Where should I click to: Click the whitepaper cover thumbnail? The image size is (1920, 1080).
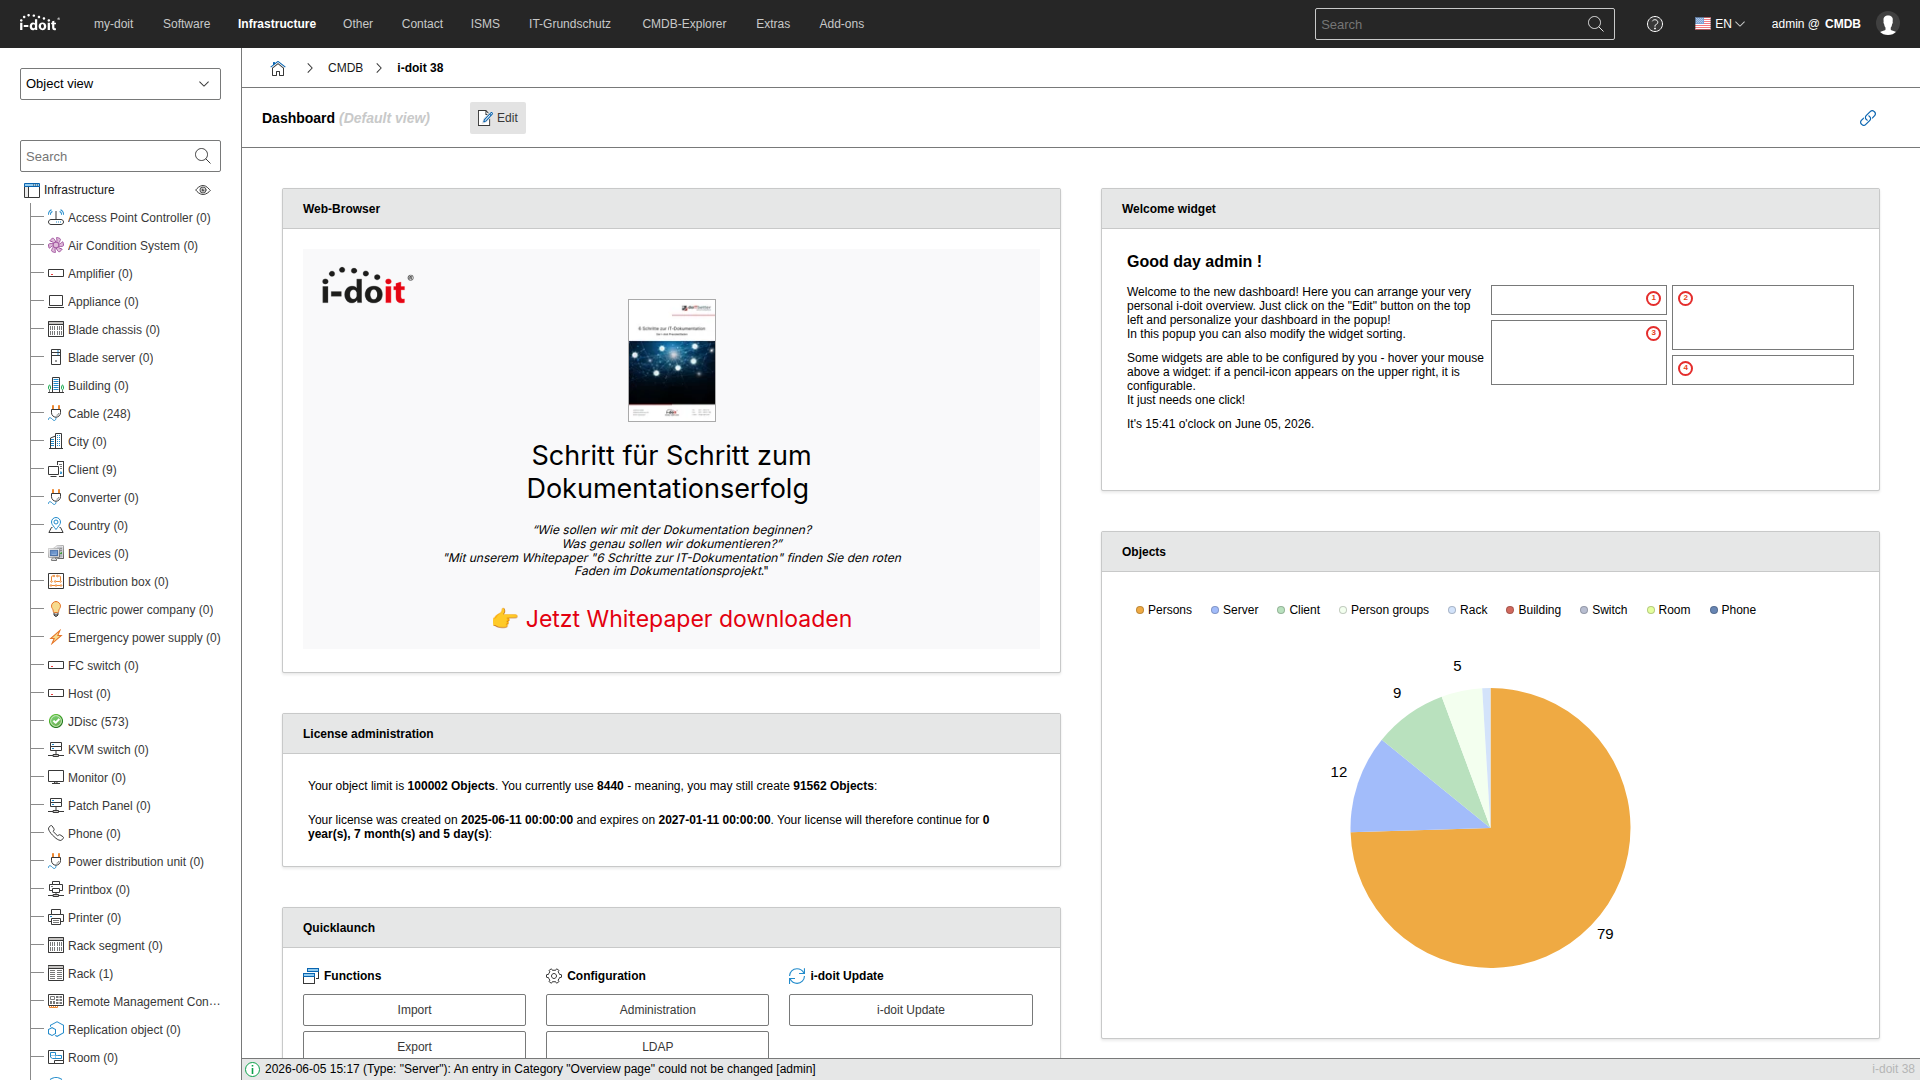(x=672, y=361)
